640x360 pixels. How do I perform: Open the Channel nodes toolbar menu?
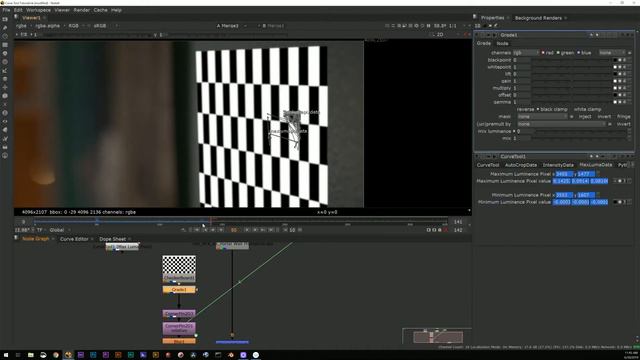5,45
